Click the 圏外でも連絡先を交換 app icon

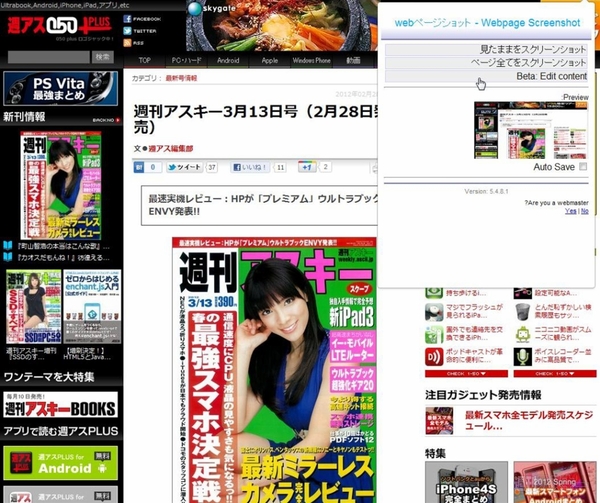434,334
